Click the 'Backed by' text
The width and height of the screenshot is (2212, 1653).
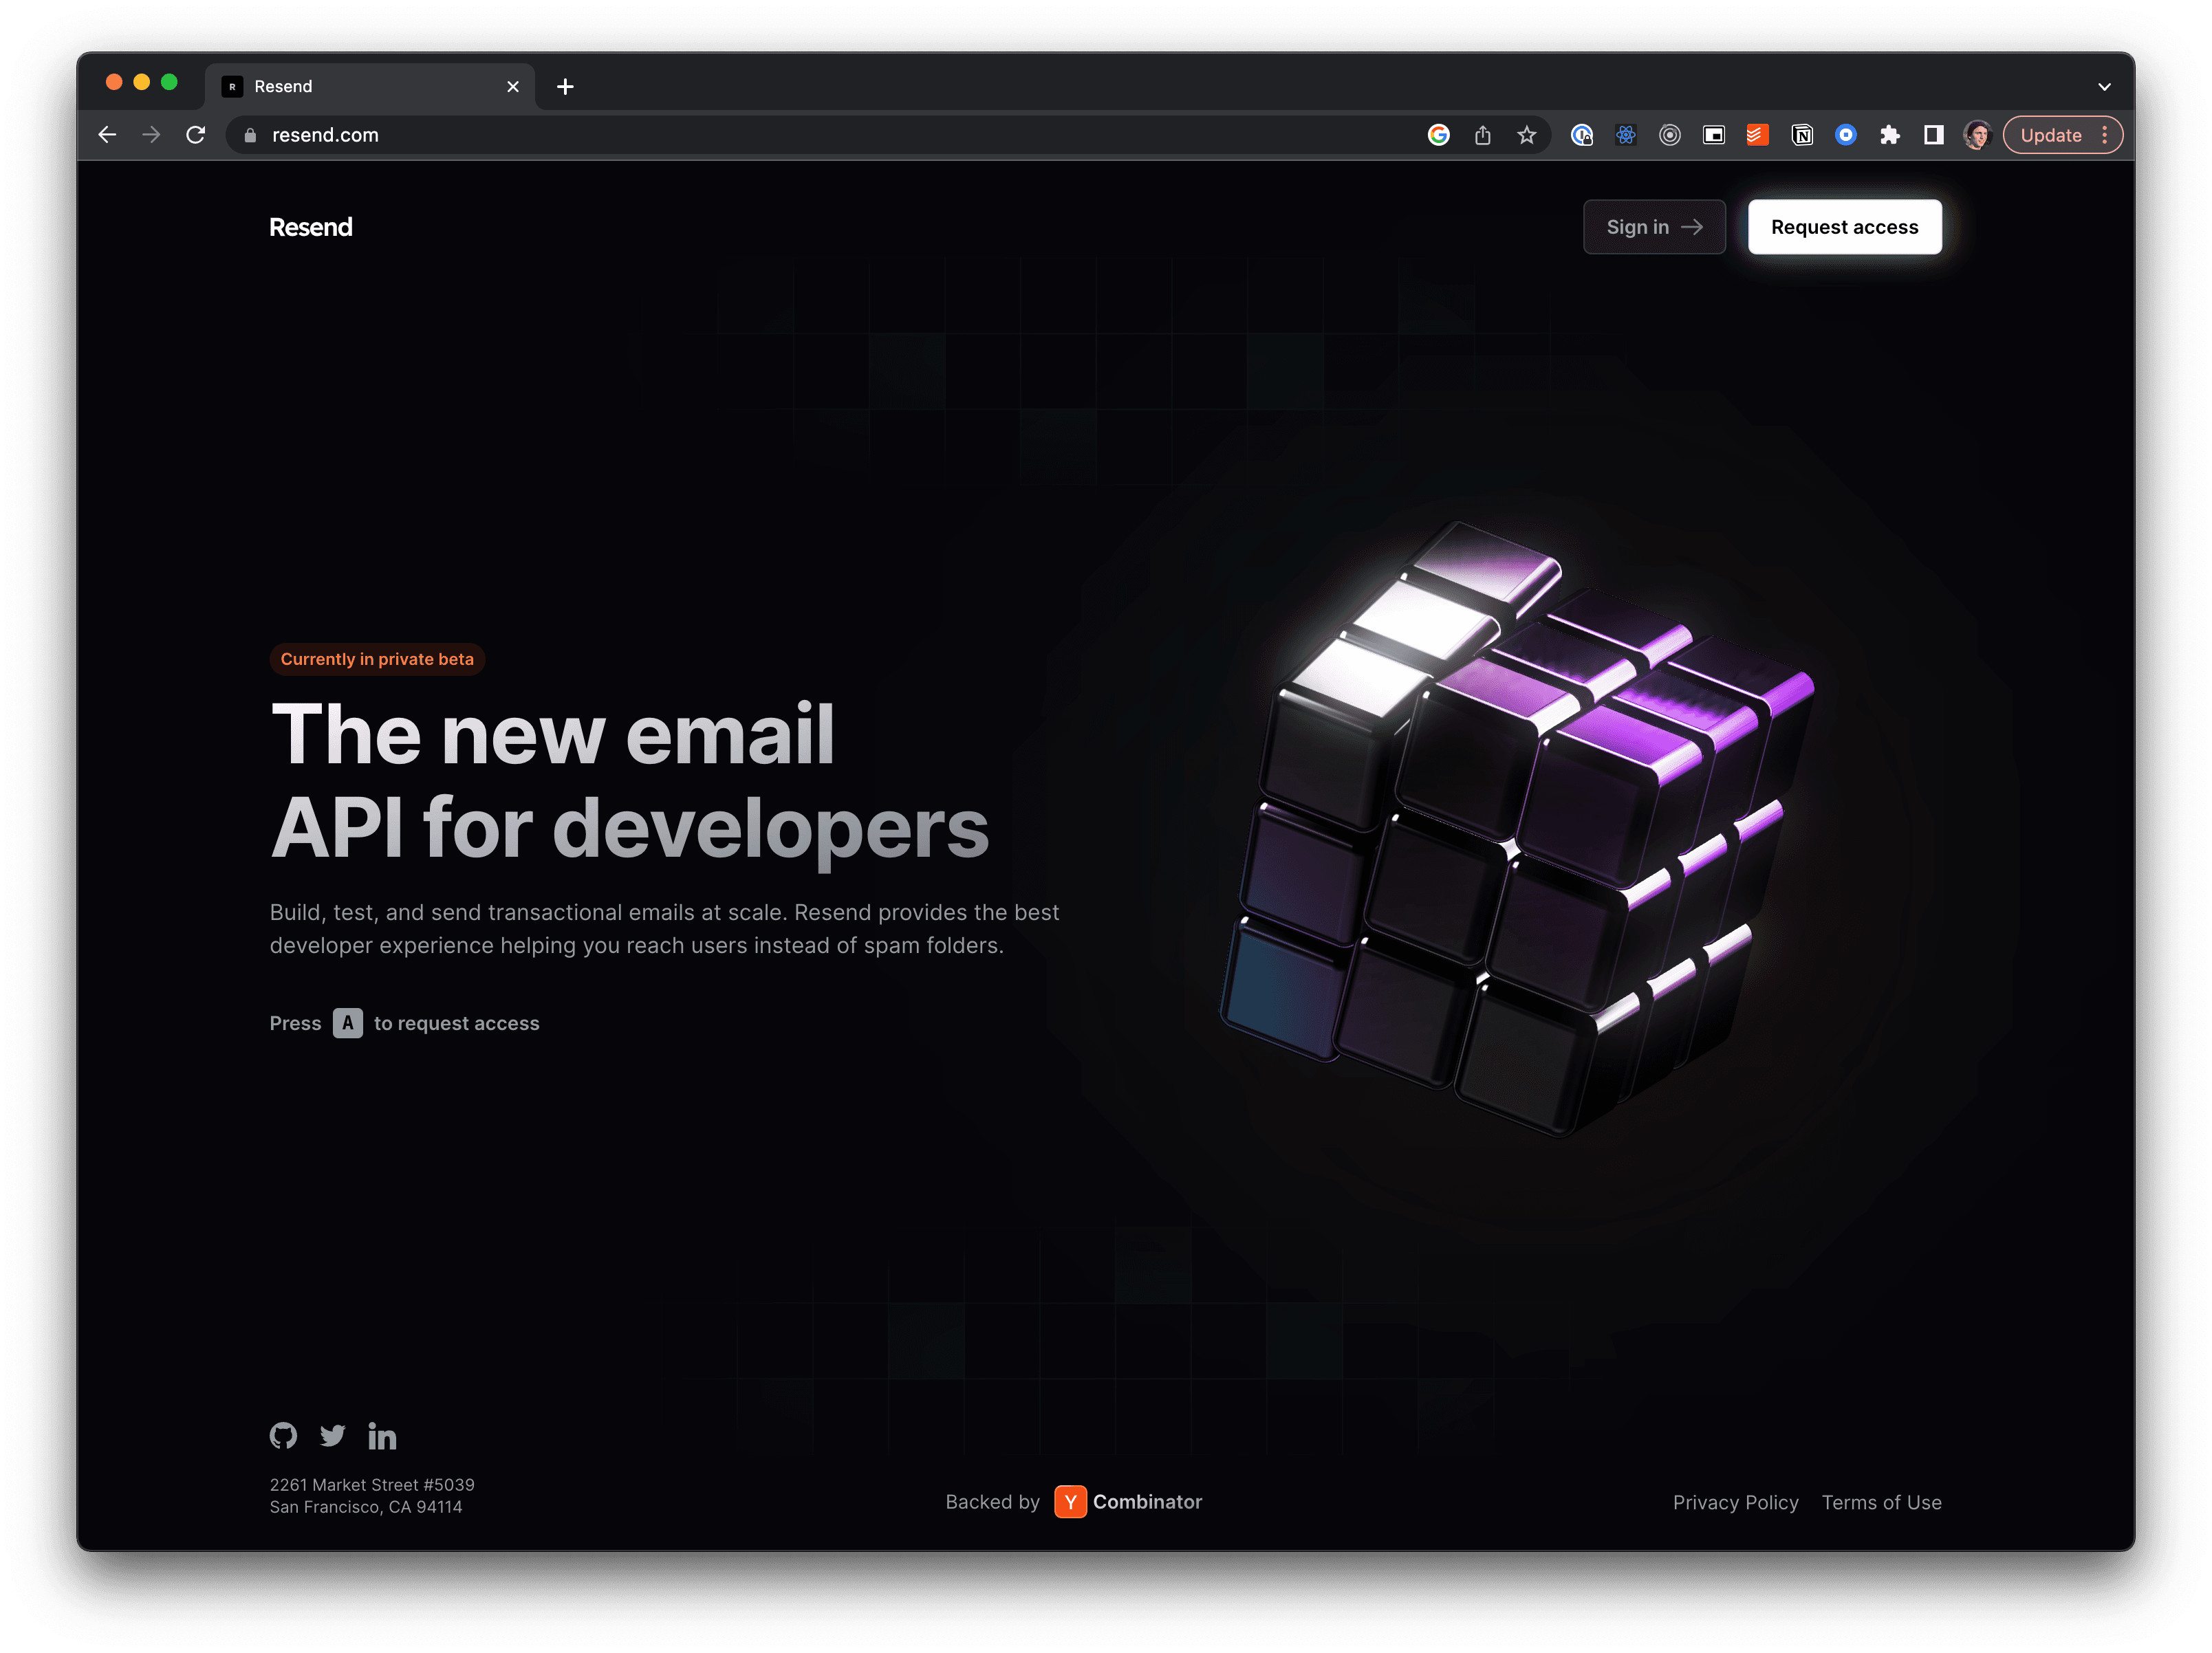992,1501
